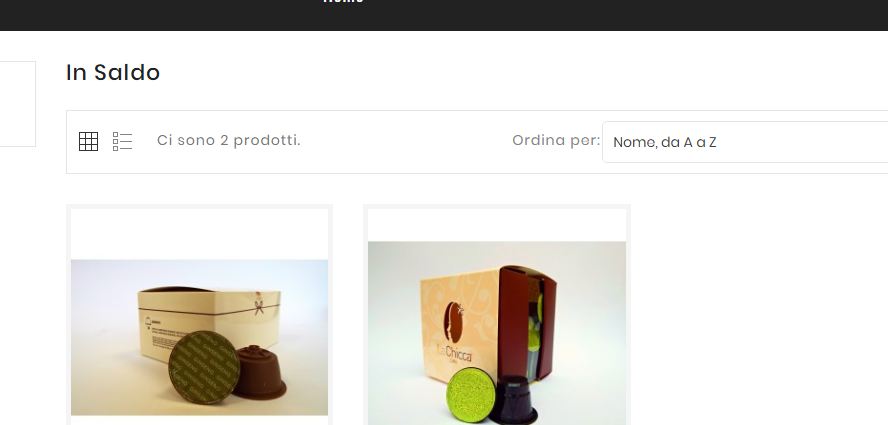888x425 pixels.
Task: Click the dark purple capsule in second product
Action: tap(513, 401)
